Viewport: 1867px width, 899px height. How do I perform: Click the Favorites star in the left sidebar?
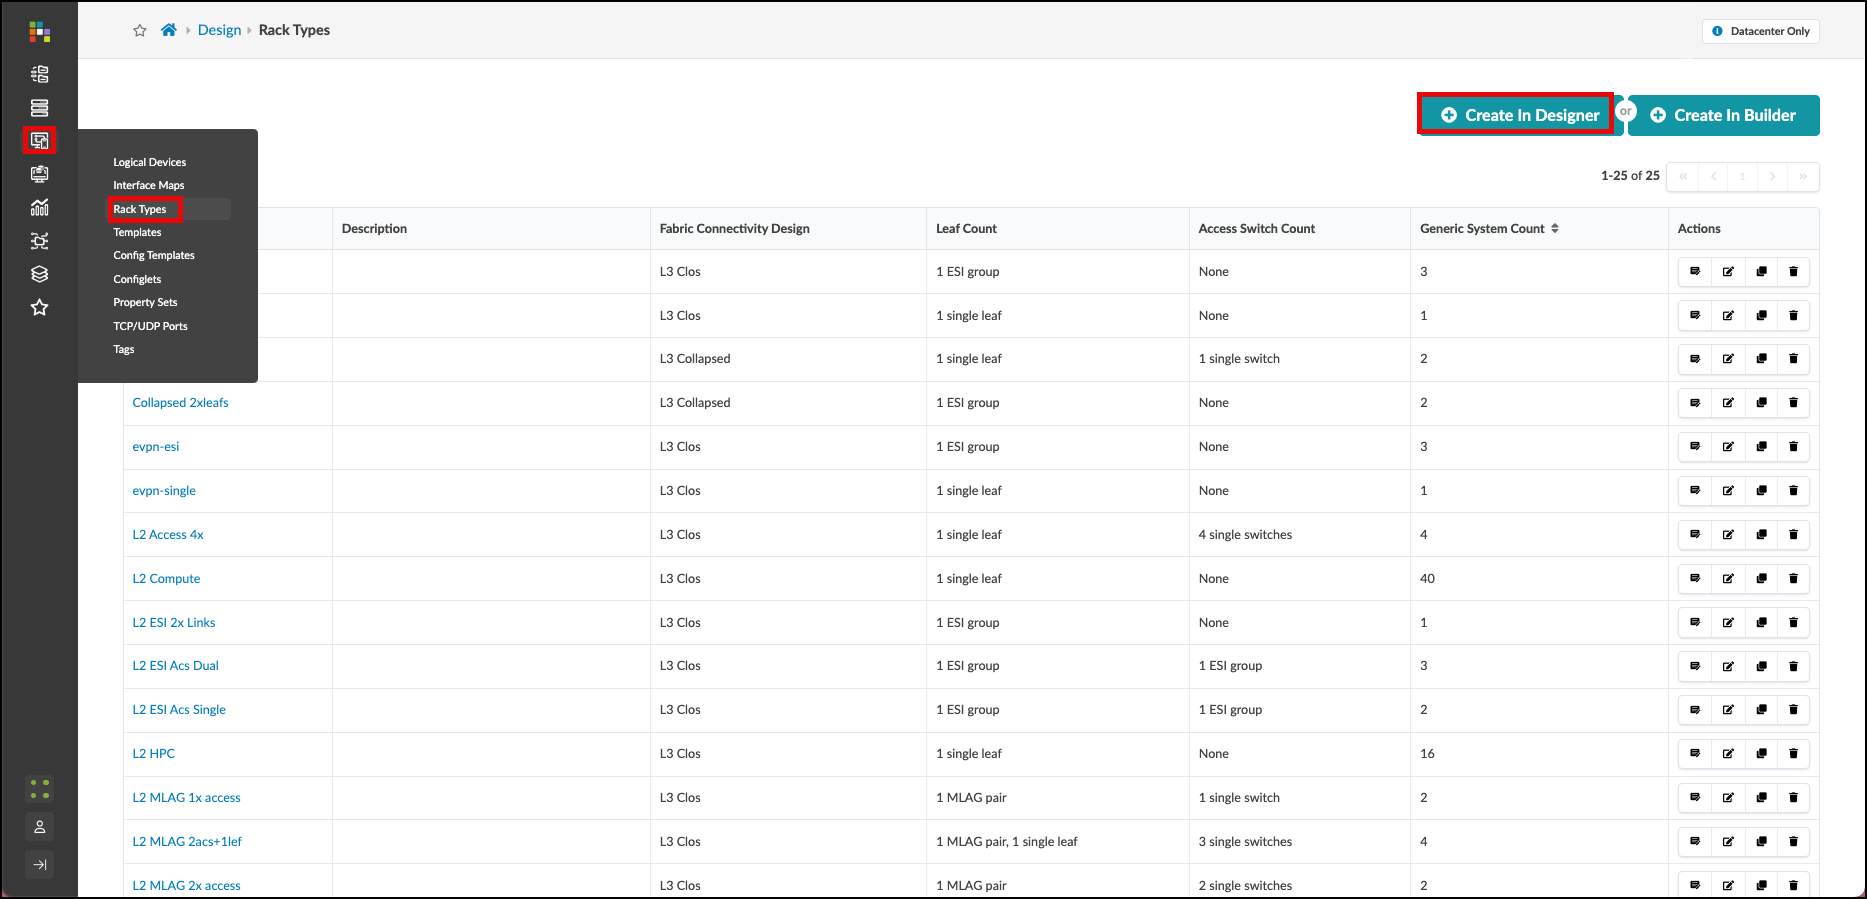39,308
